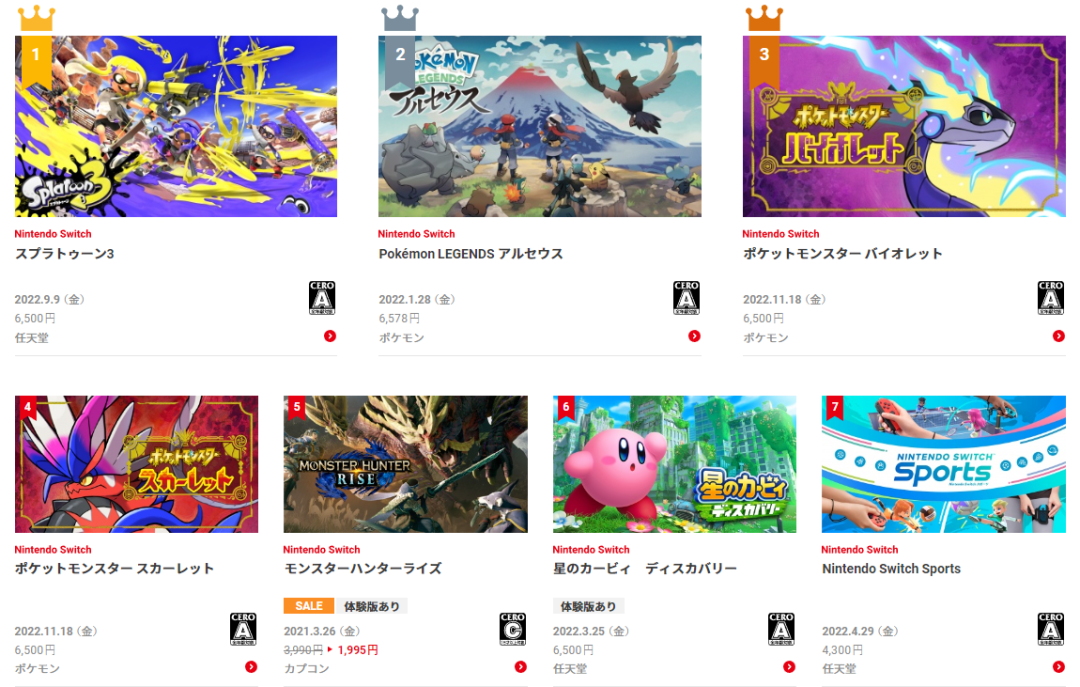Viewport: 1080px width, 687px height.
Task: Click the ポケットモンスター スカーレット title text
Action: (114, 568)
